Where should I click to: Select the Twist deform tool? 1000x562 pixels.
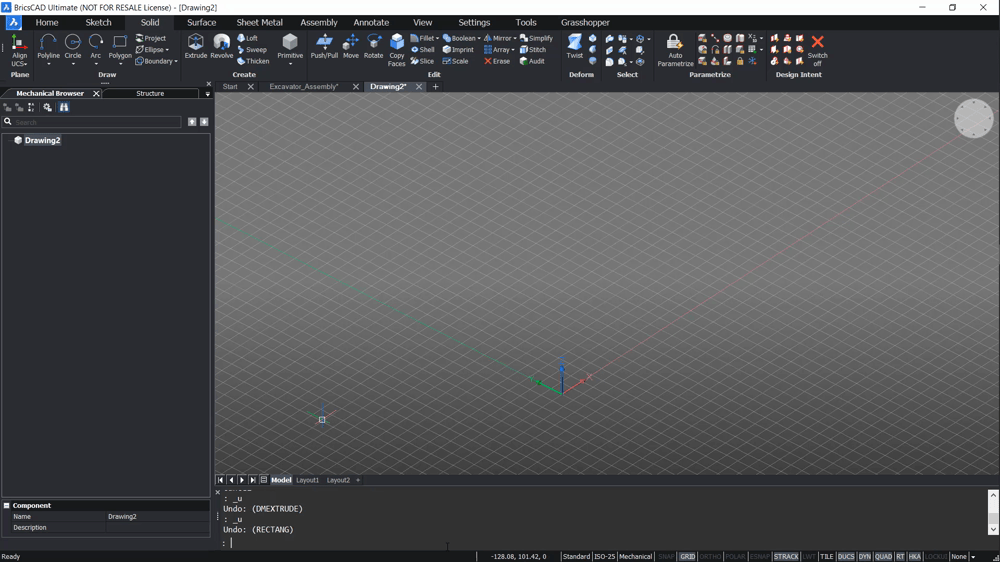[x=575, y=47]
